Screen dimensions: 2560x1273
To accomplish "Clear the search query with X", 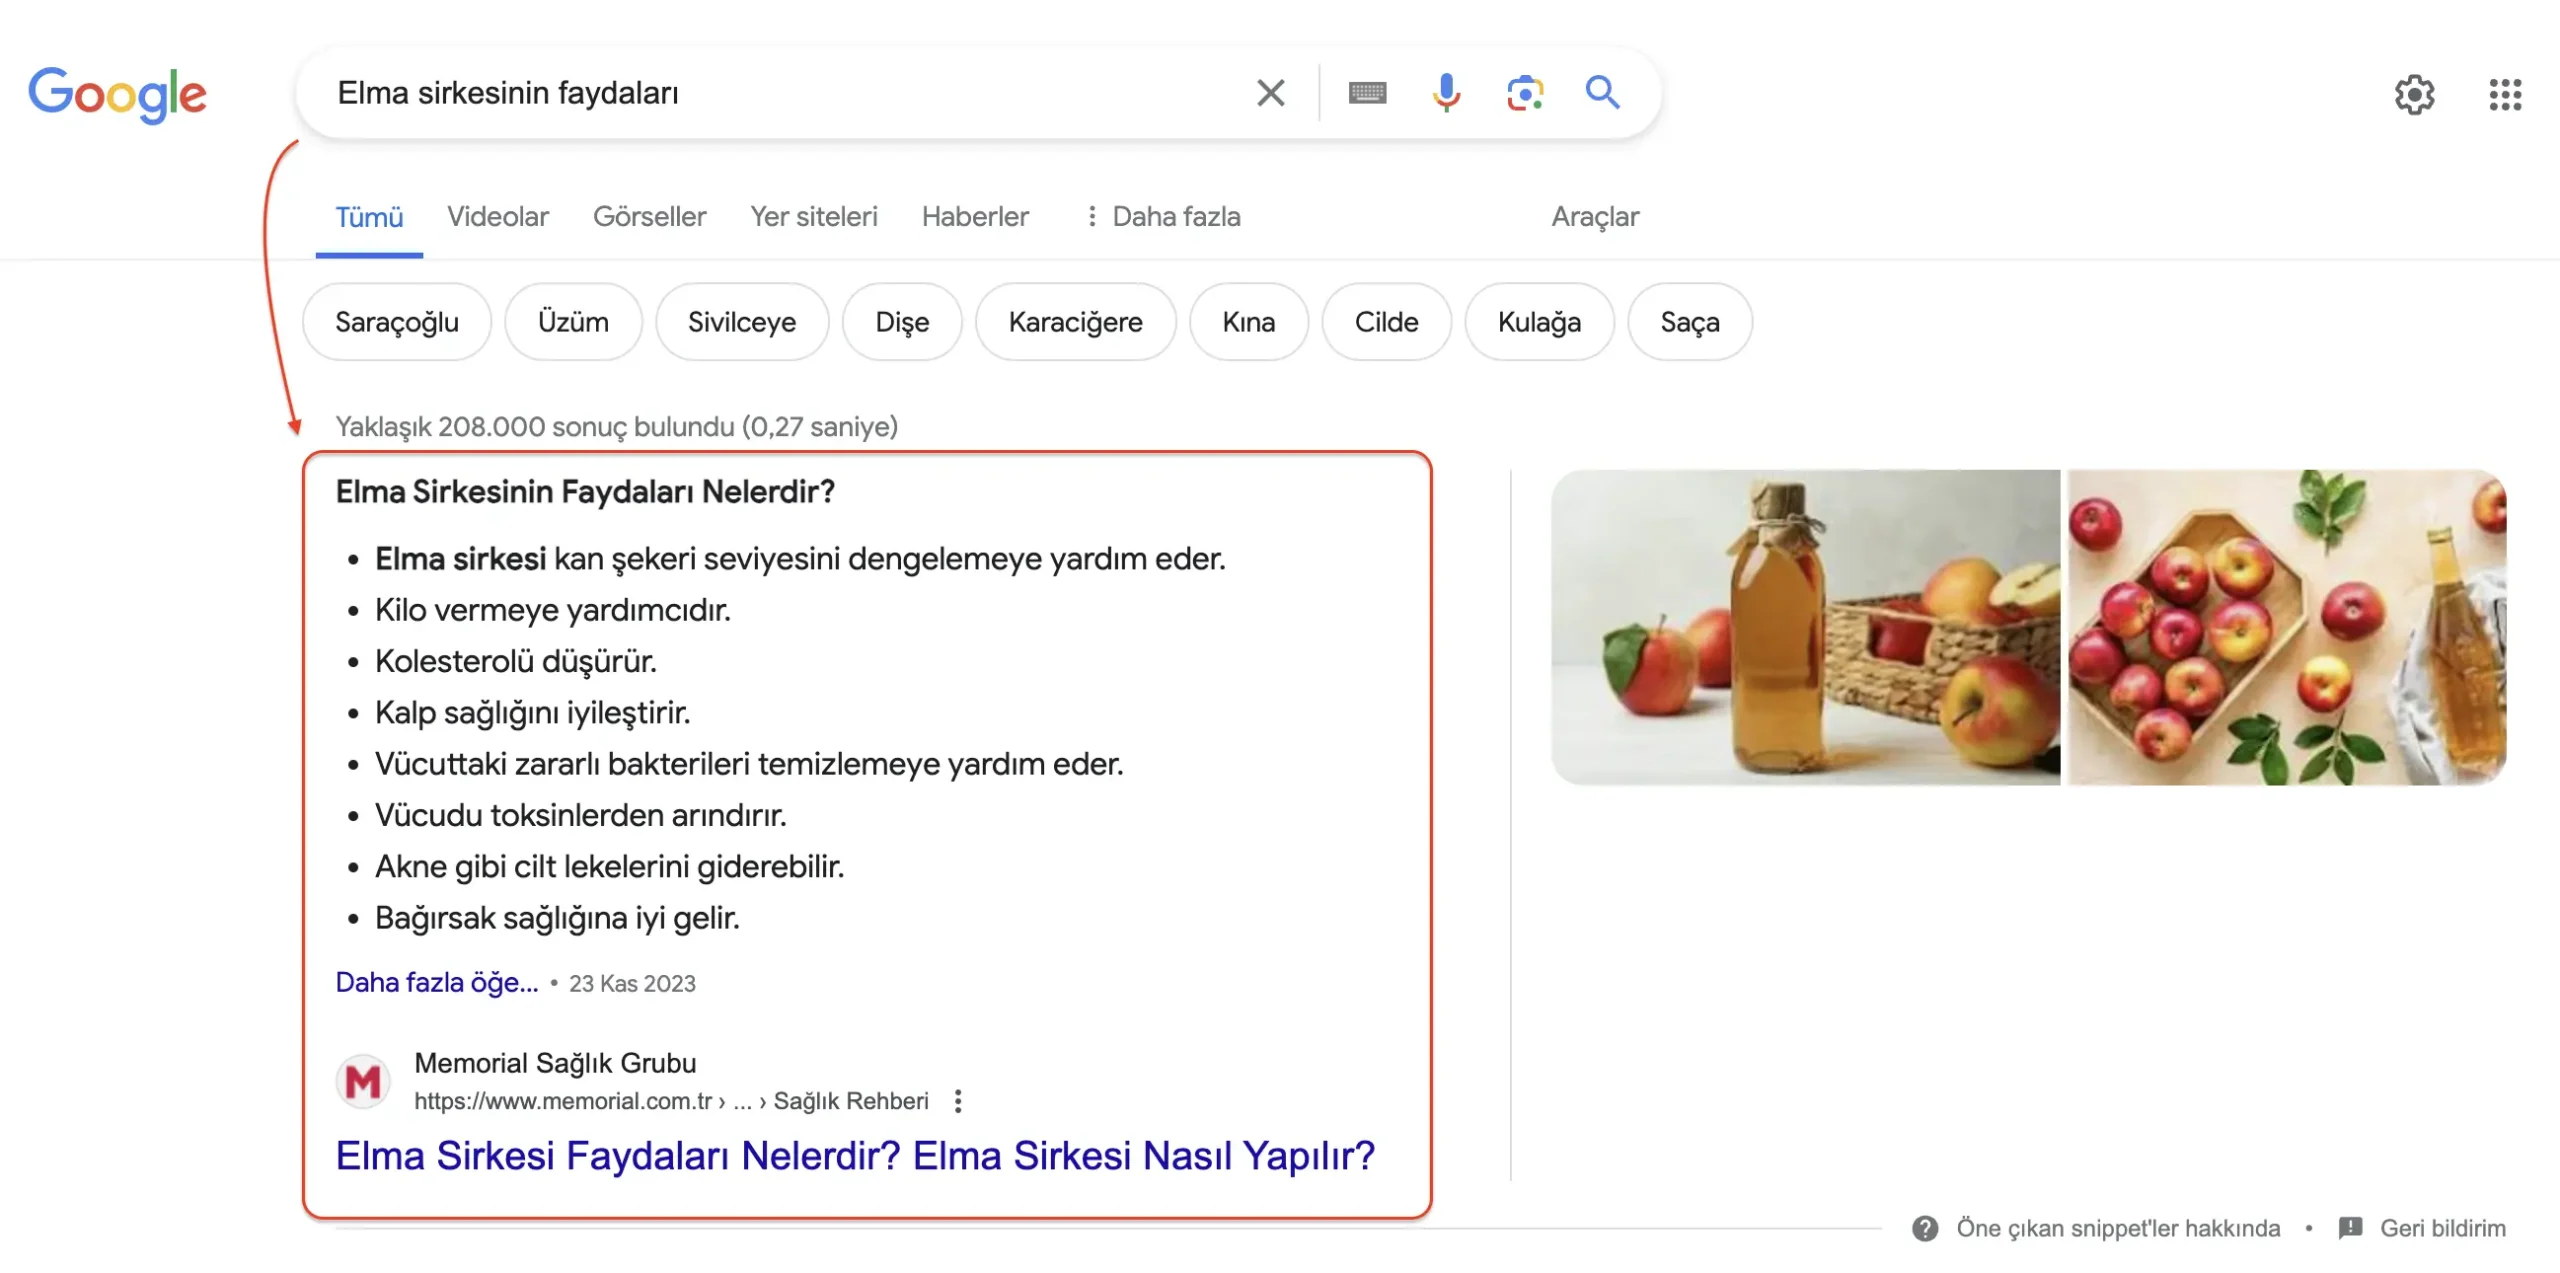I will 1270,93.
